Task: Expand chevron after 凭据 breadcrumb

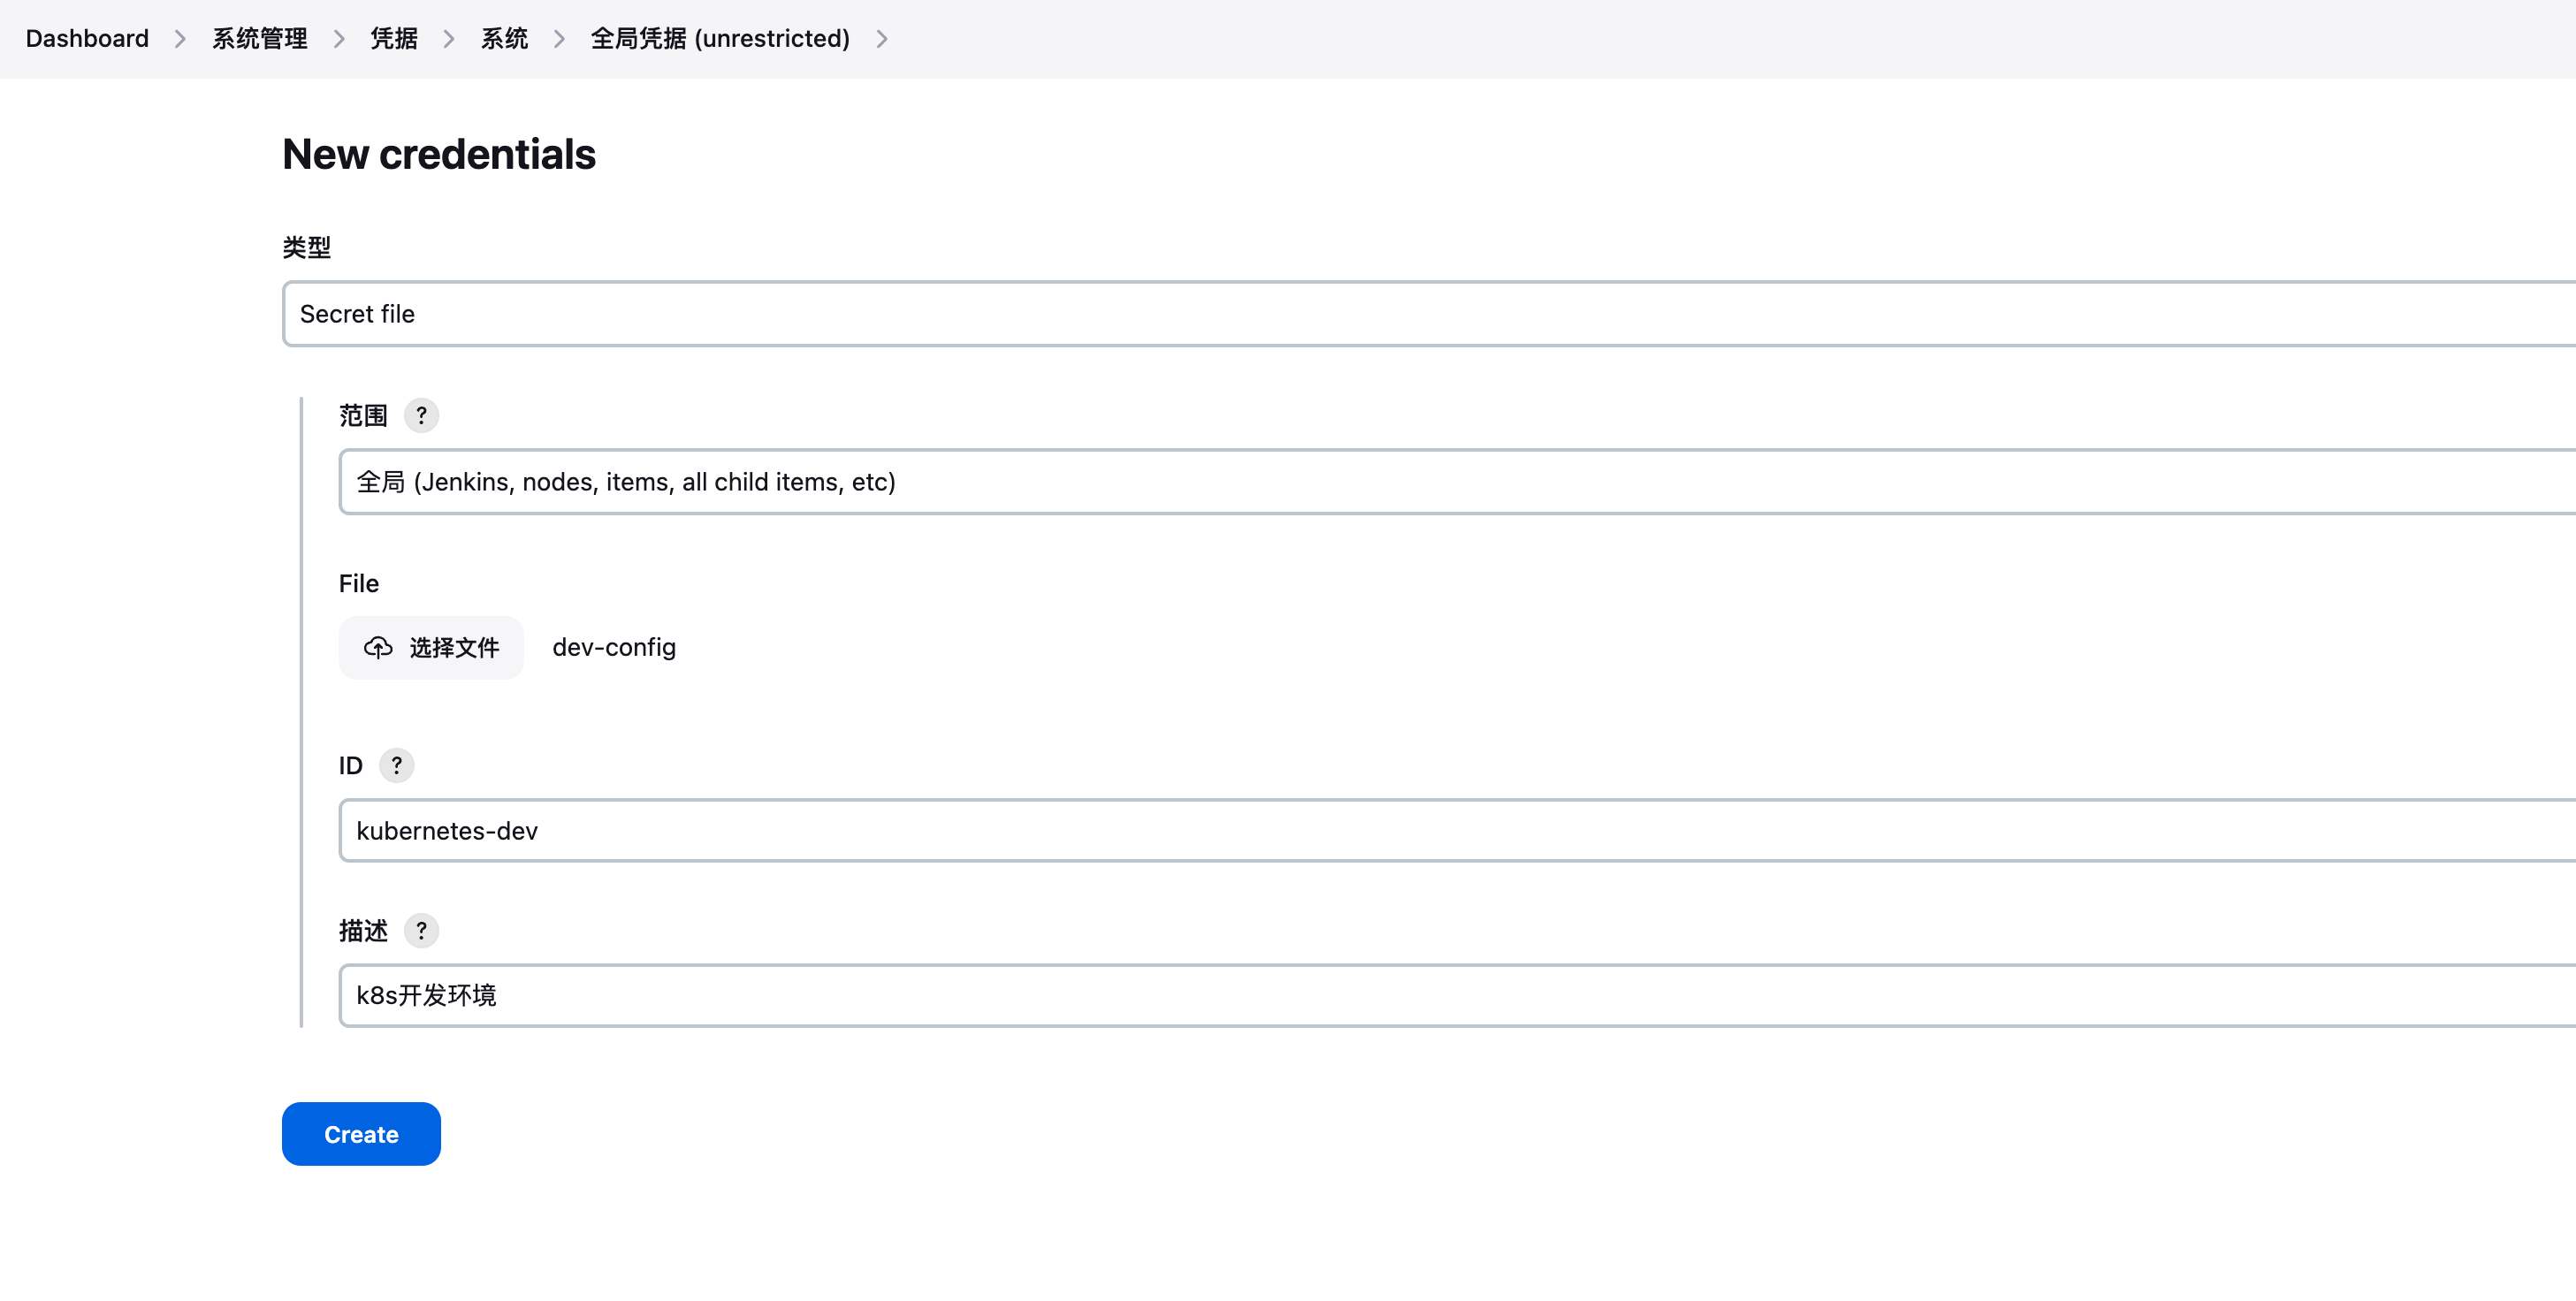Action: click(449, 39)
